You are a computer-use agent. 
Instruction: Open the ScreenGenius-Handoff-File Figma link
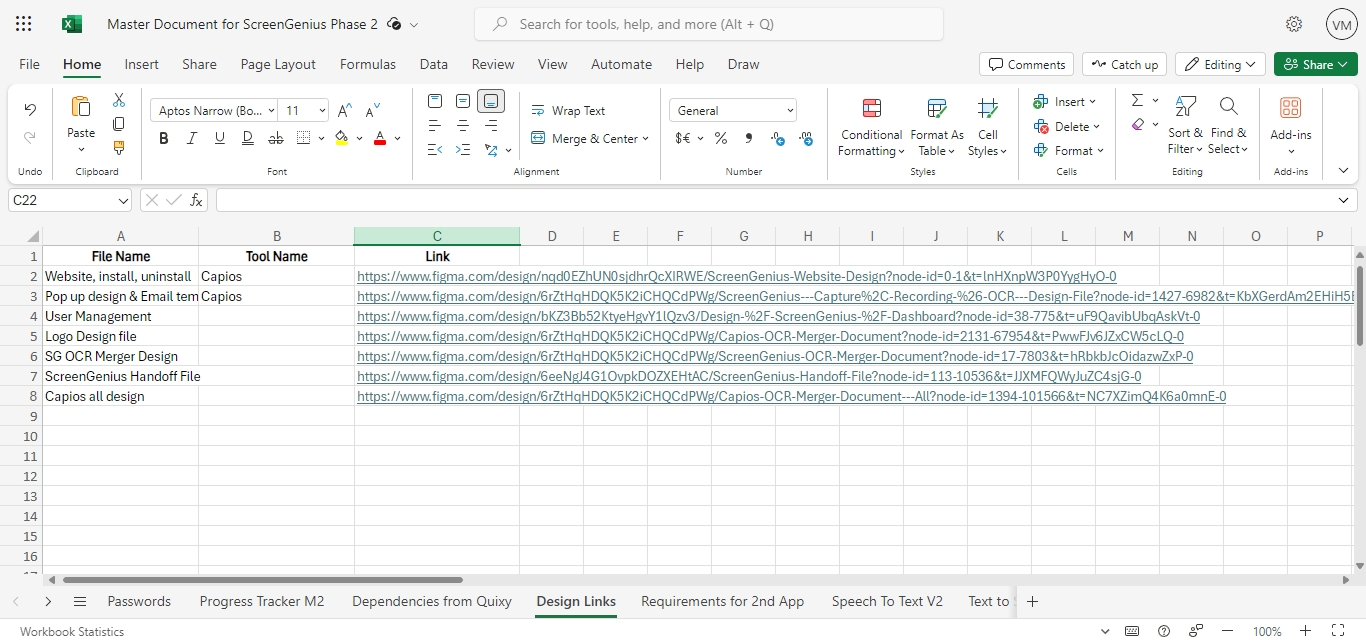click(x=749, y=376)
